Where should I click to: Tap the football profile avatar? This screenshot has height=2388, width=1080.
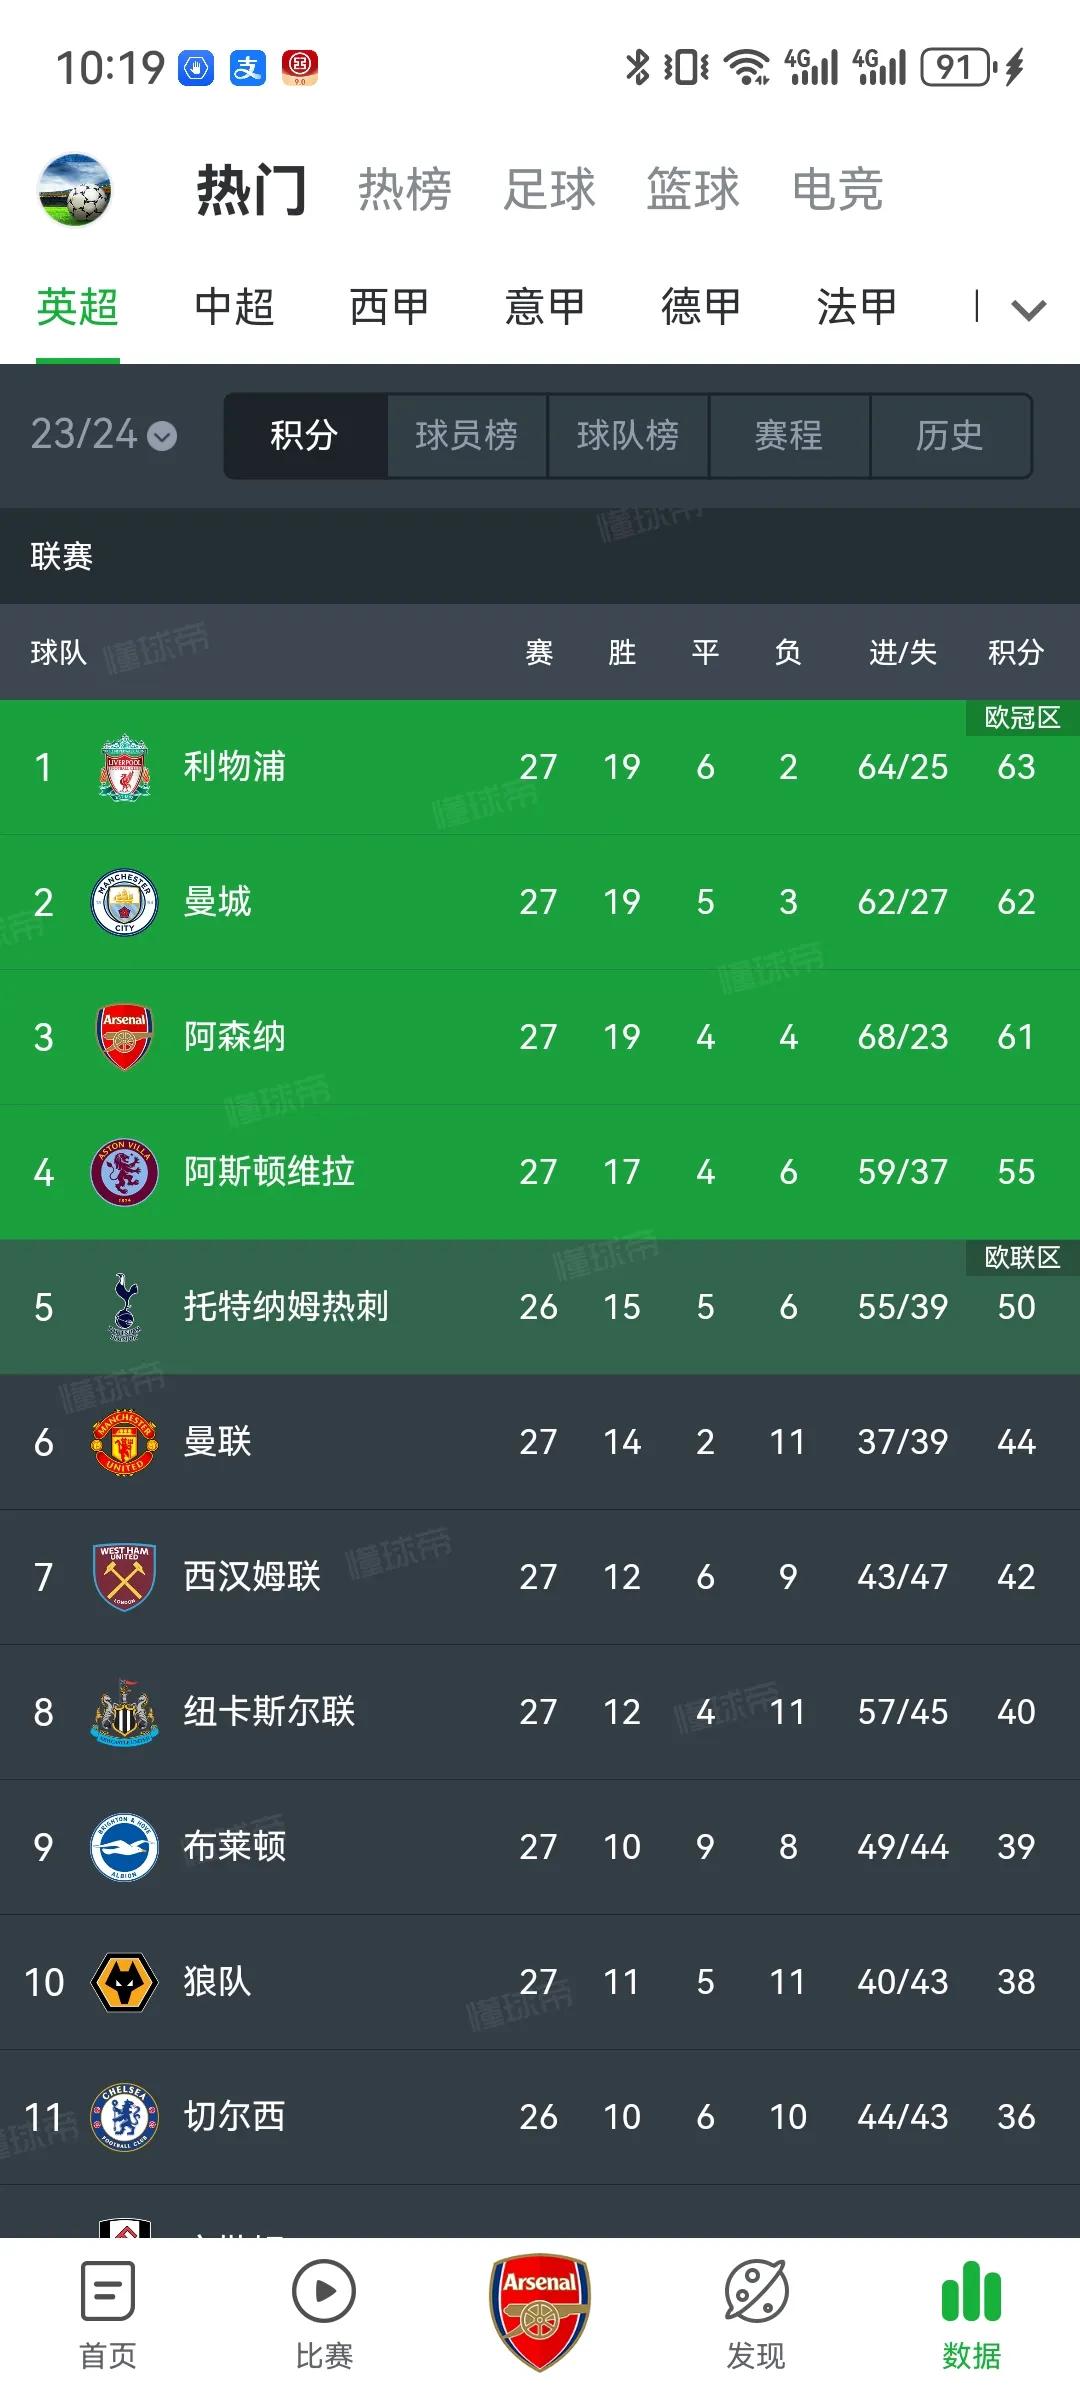pos(74,189)
